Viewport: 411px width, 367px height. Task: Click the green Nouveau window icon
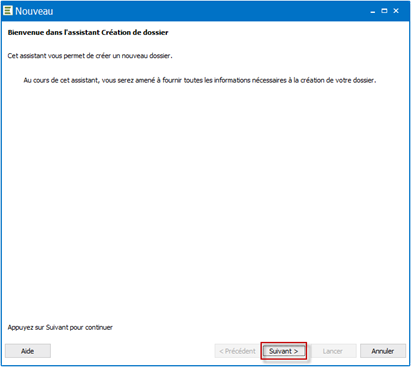coord(8,11)
